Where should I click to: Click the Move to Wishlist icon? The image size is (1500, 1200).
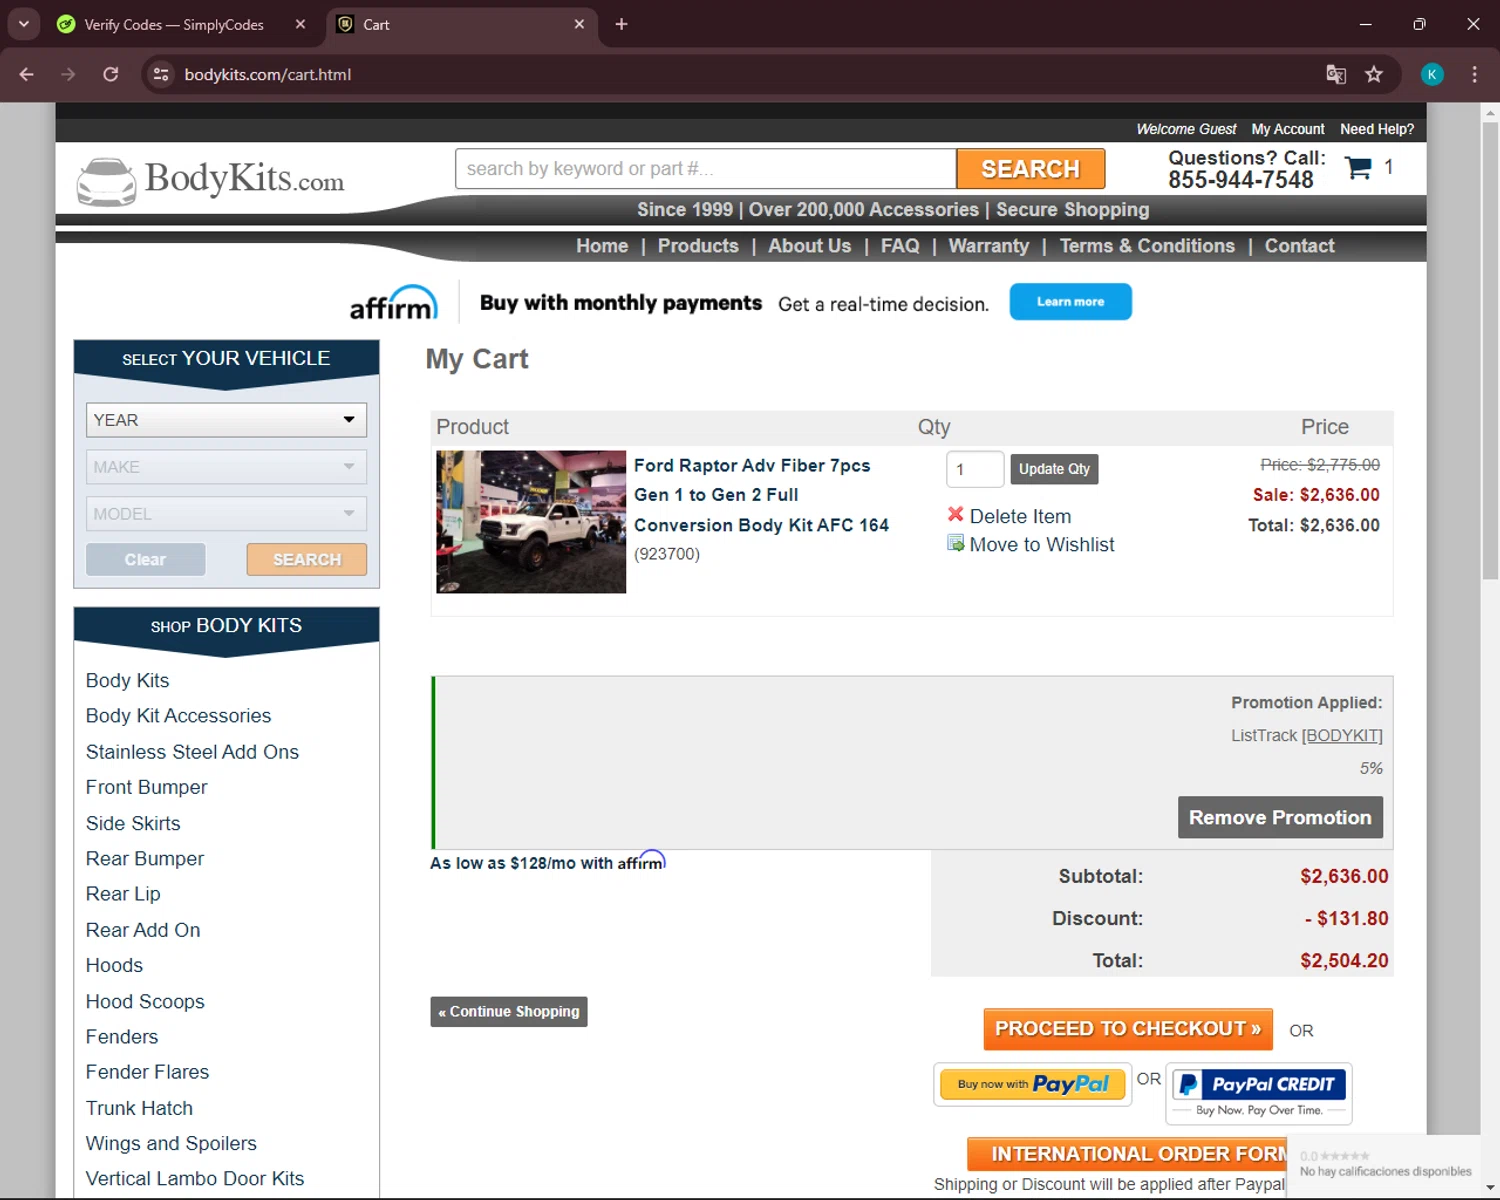(x=956, y=543)
